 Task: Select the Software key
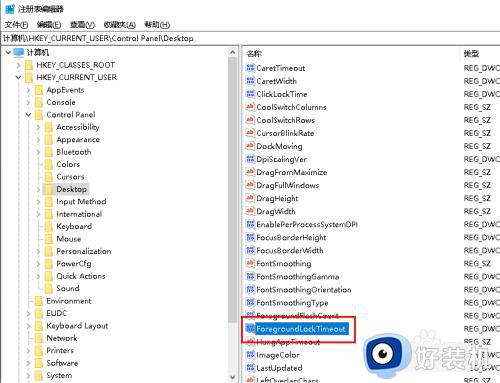[62, 363]
